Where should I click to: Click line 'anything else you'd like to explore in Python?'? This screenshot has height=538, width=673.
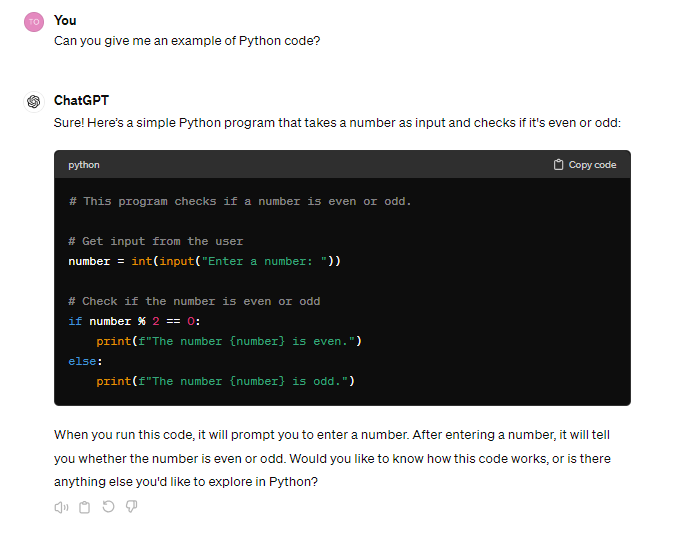click(186, 482)
